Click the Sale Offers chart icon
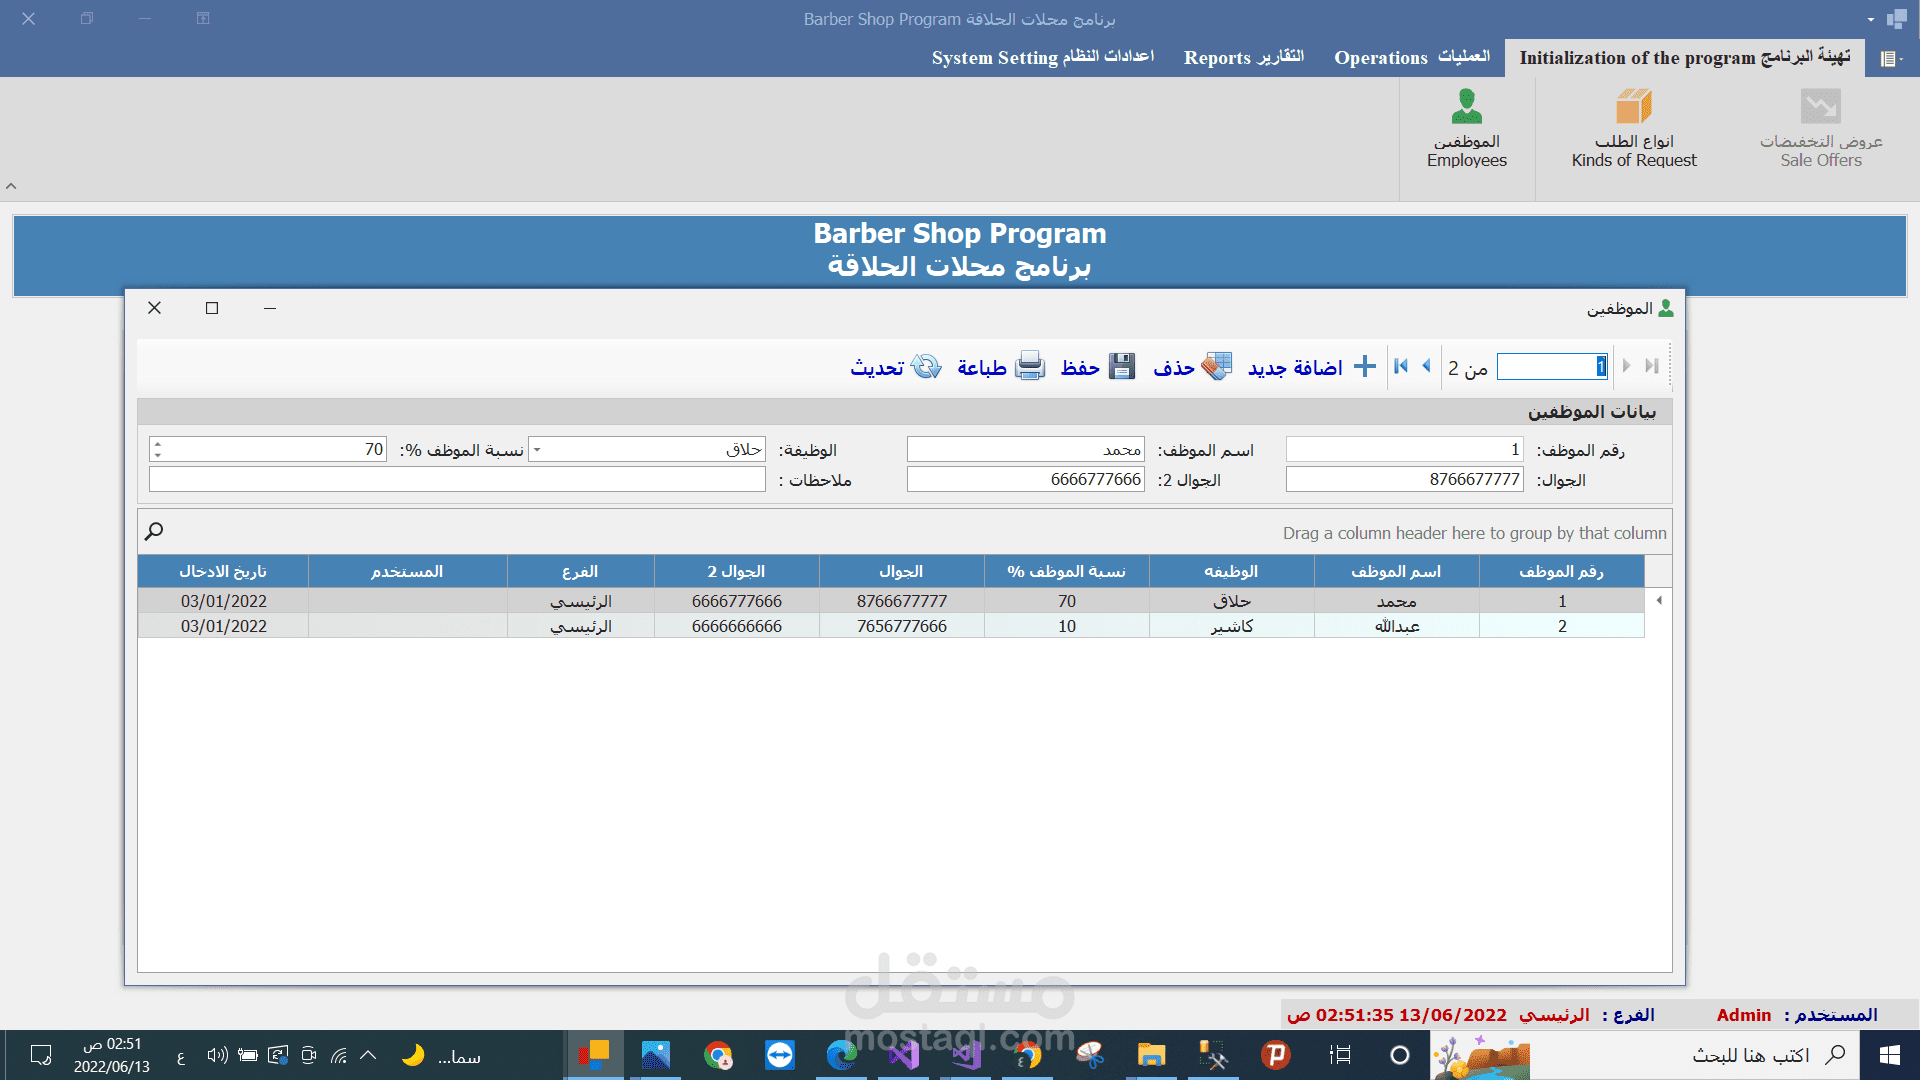 [1820, 107]
